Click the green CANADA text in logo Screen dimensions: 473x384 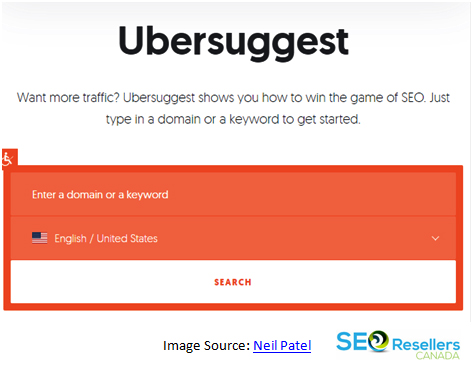click(x=437, y=356)
